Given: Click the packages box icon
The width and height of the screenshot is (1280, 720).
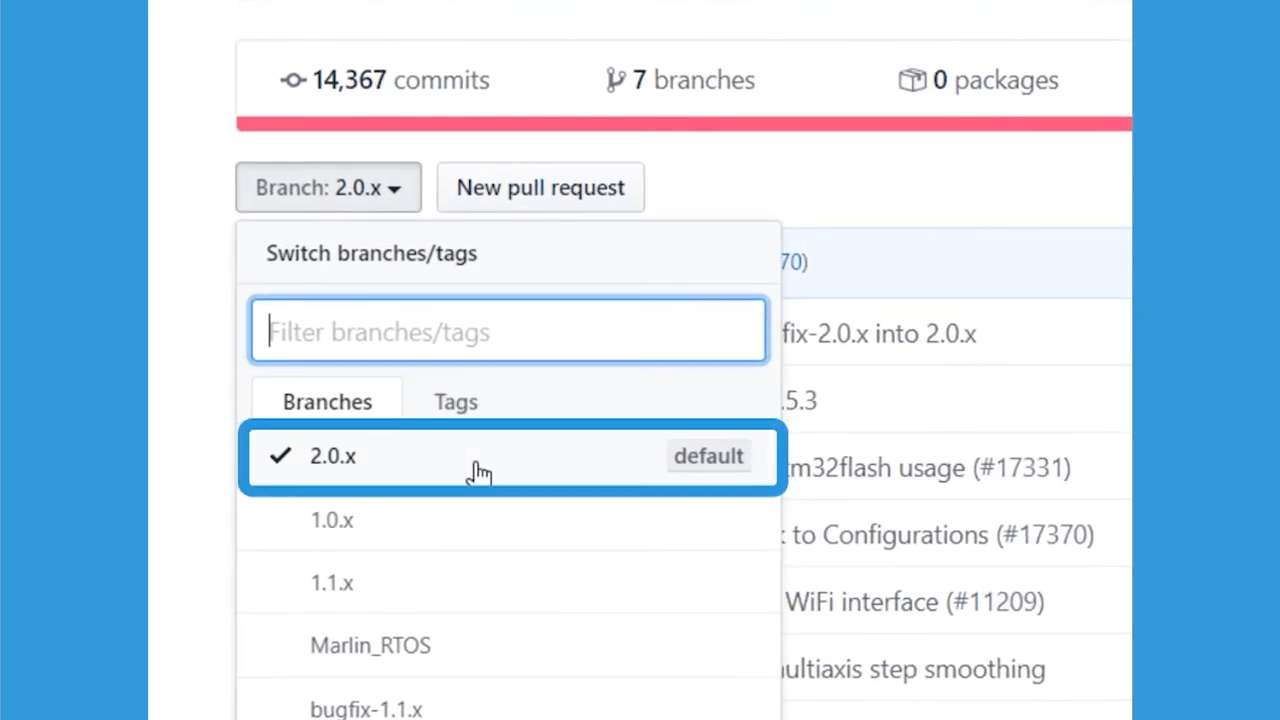Looking at the screenshot, I should tap(912, 80).
